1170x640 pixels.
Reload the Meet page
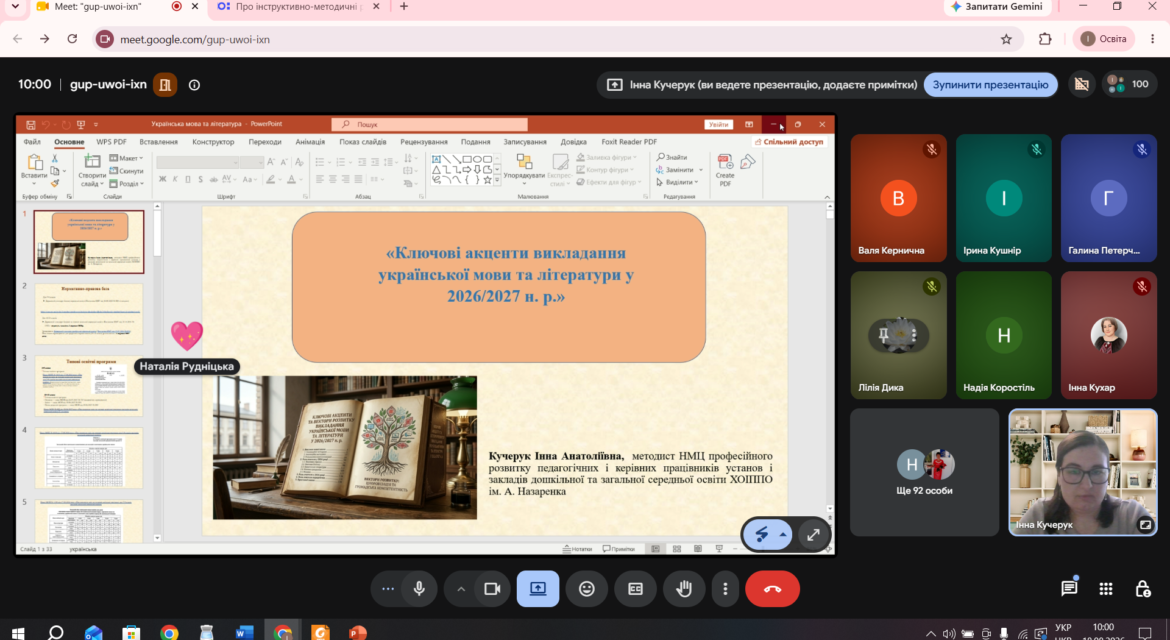point(72,39)
